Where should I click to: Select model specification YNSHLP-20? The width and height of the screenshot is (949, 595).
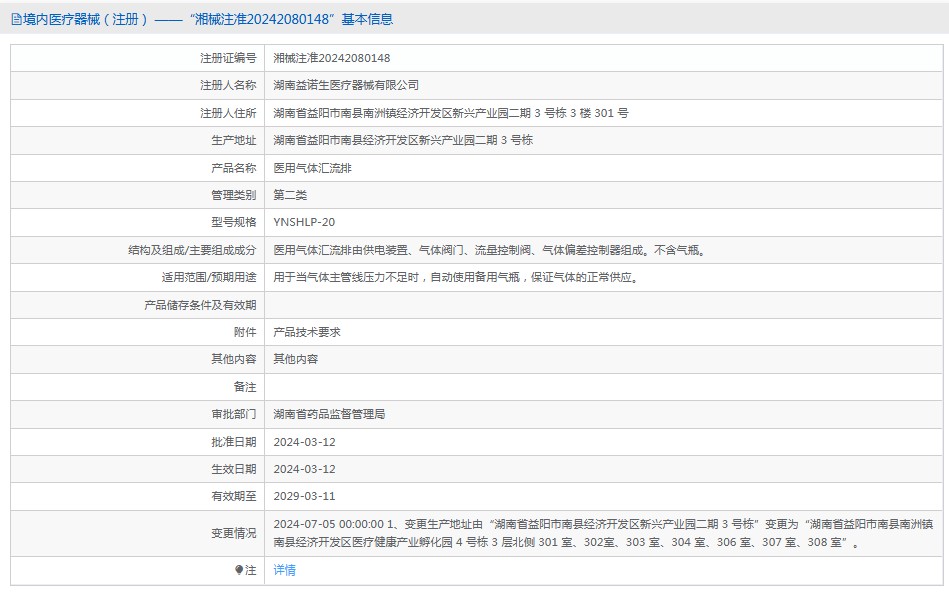pos(305,222)
